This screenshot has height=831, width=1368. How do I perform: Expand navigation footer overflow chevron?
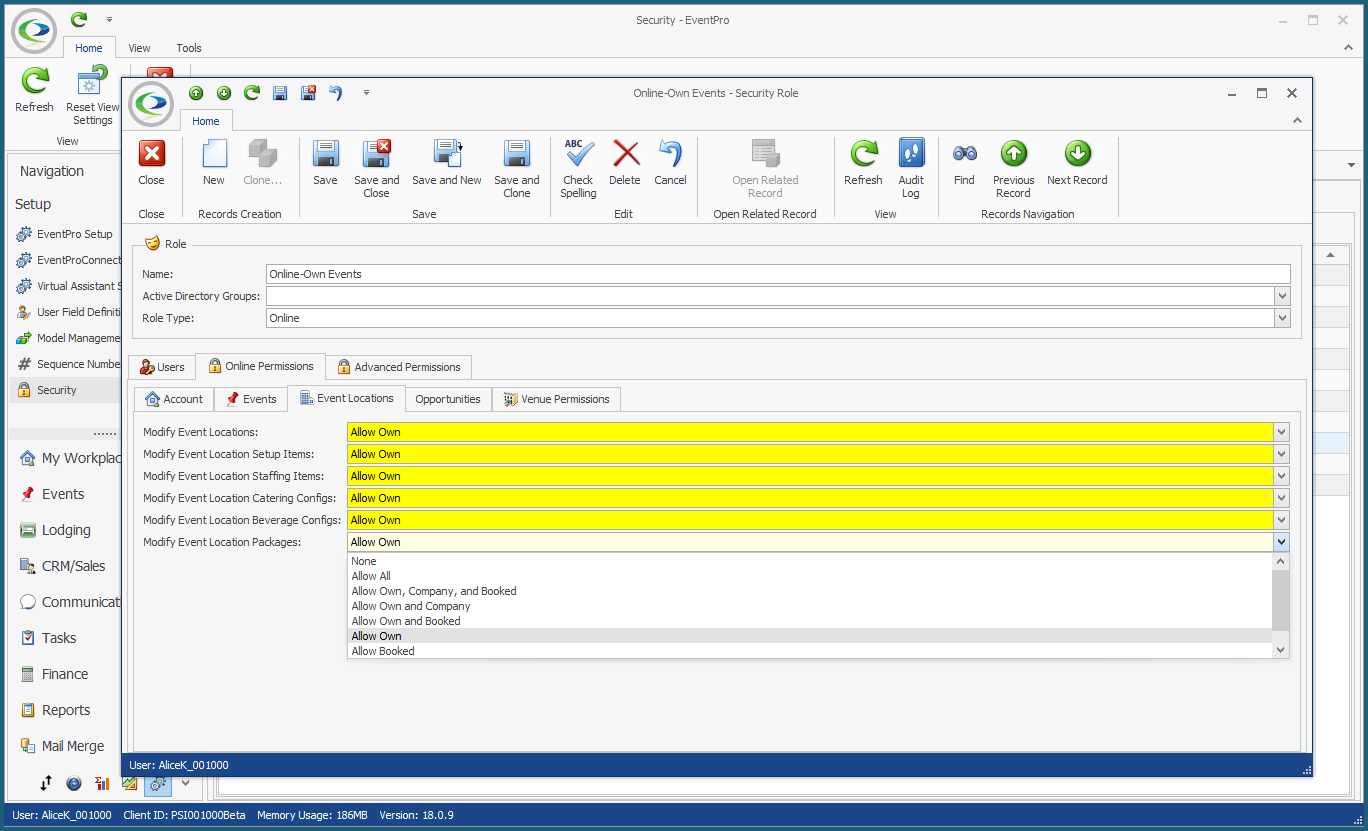185,784
